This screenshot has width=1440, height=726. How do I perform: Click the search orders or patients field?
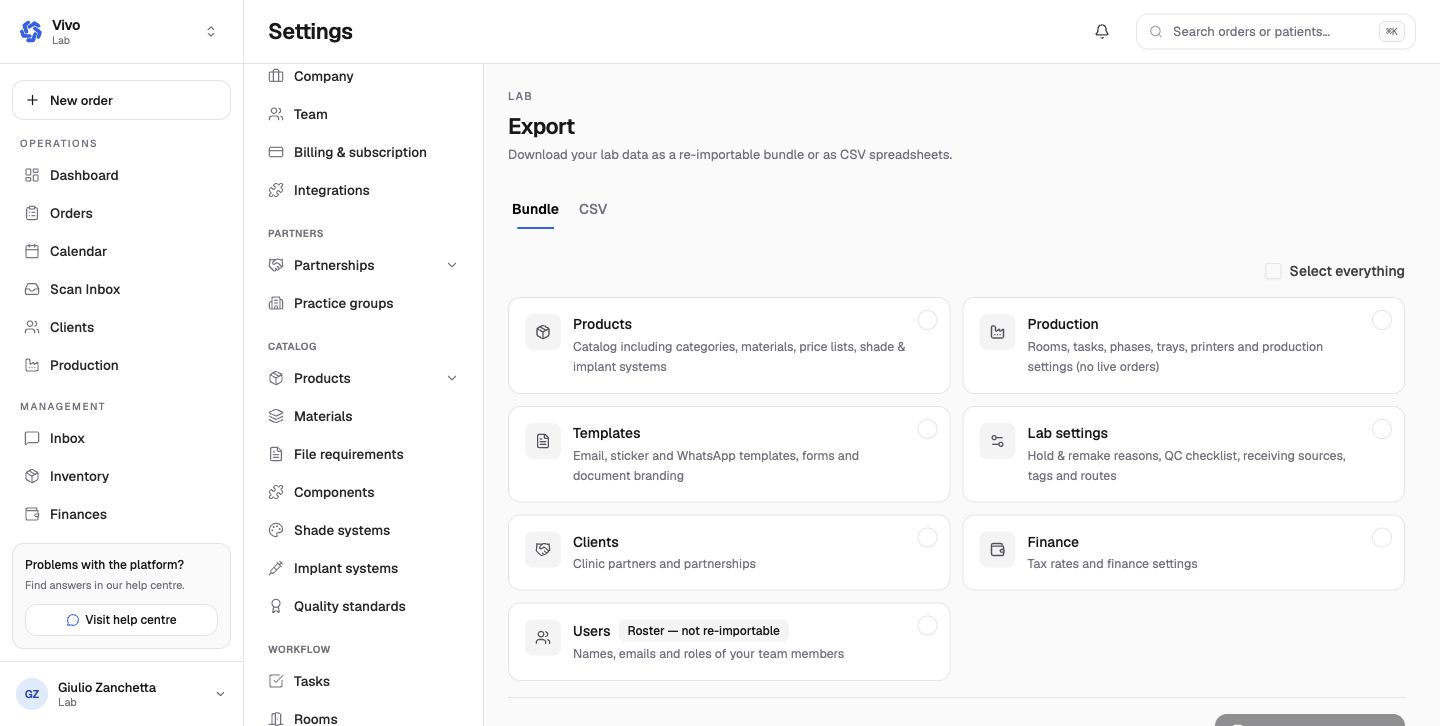tap(1275, 31)
